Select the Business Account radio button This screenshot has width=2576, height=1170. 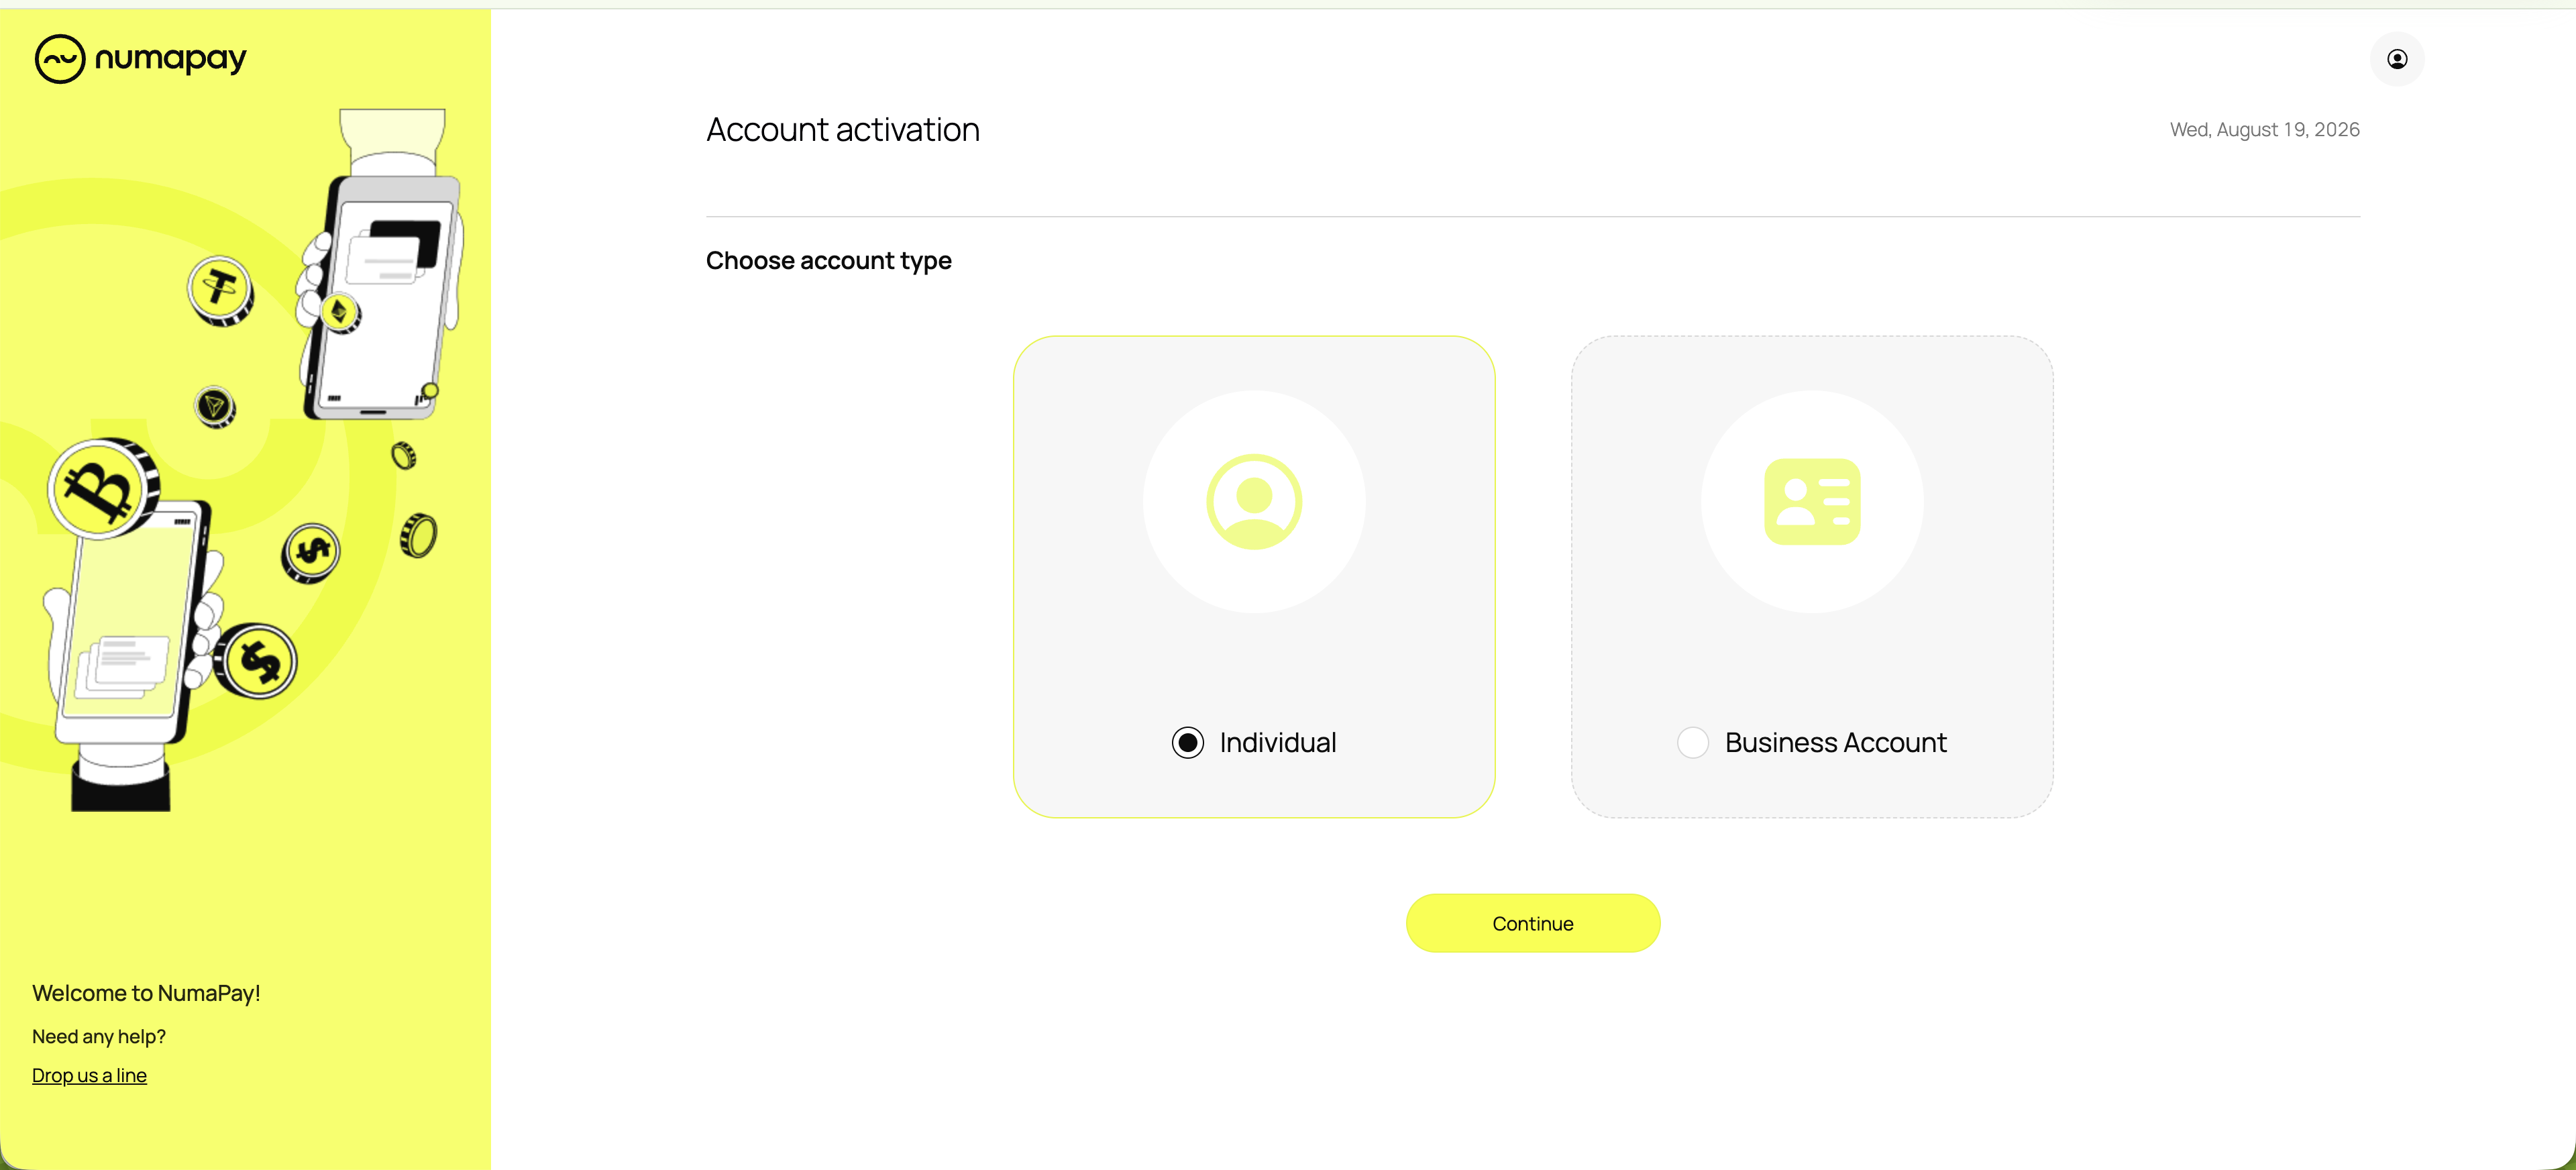click(x=1693, y=743)
